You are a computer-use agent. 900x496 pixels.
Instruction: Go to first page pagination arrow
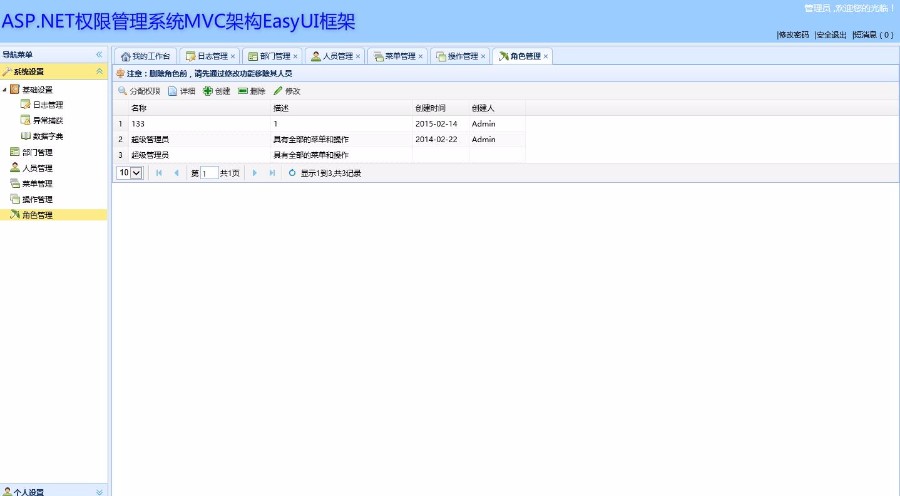tap(159, 173)
